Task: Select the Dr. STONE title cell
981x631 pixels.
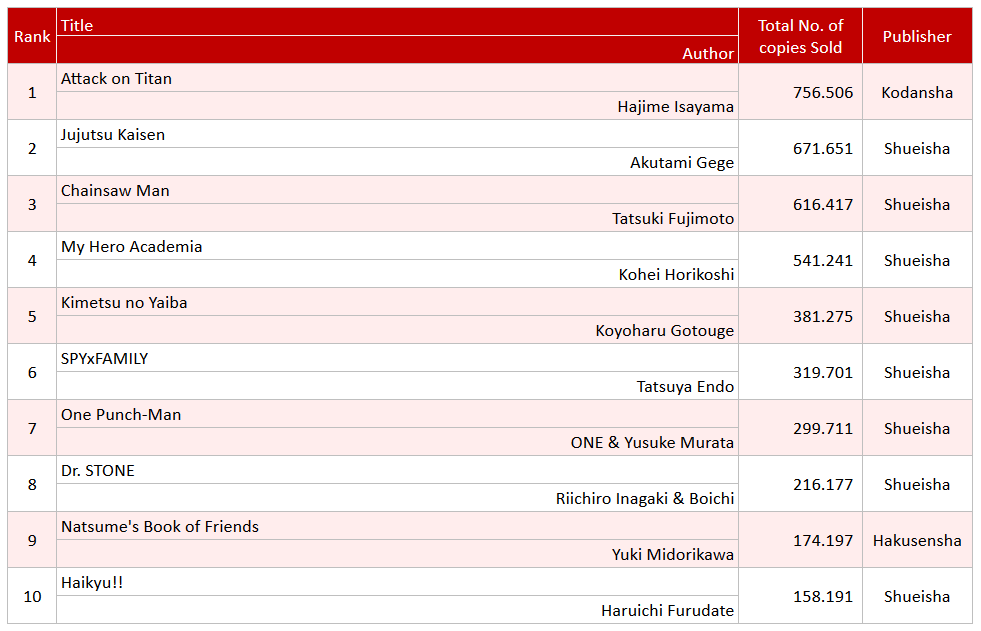Action: click(397, 470)
